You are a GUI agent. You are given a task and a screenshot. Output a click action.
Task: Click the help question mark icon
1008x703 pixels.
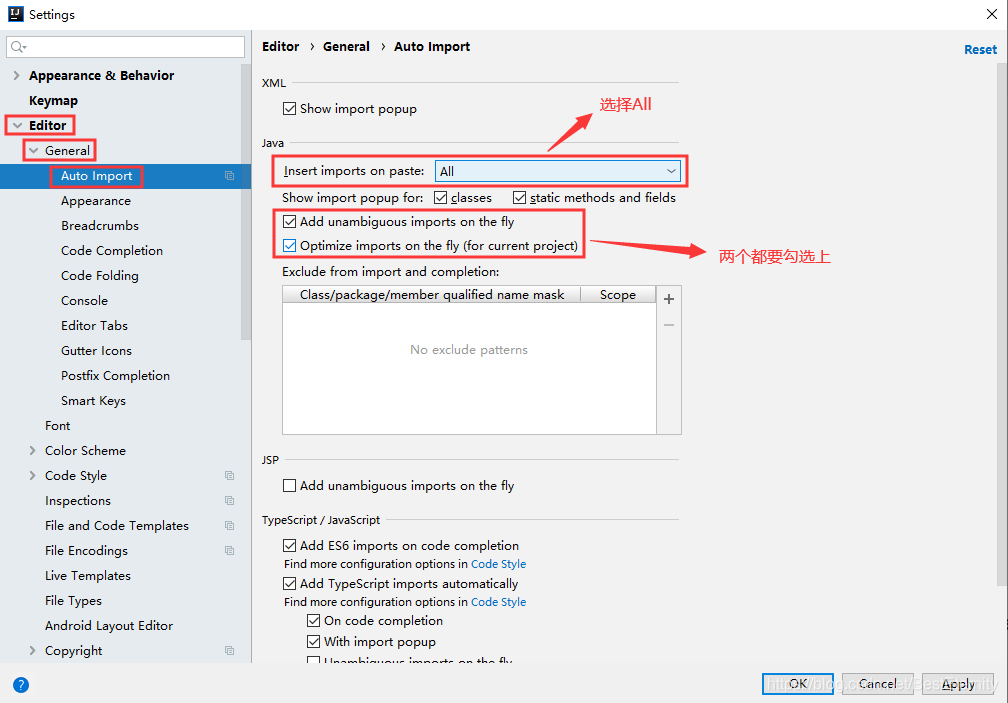coord(21,685)
